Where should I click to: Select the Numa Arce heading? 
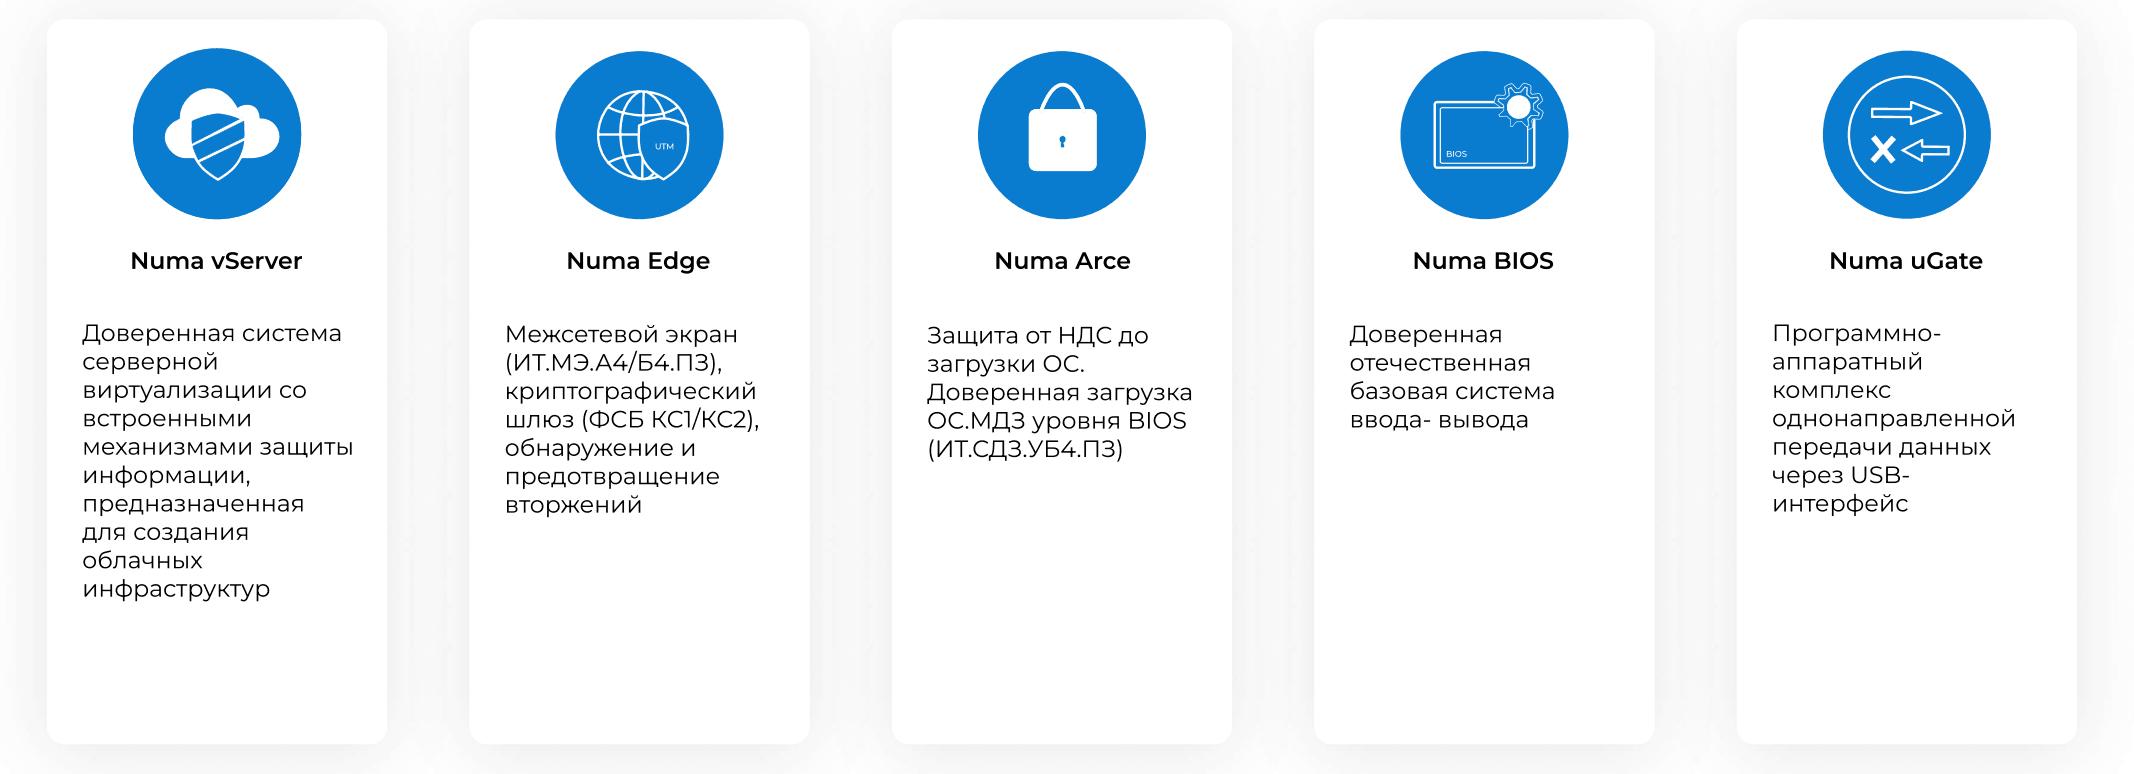tap(1062, 261)
